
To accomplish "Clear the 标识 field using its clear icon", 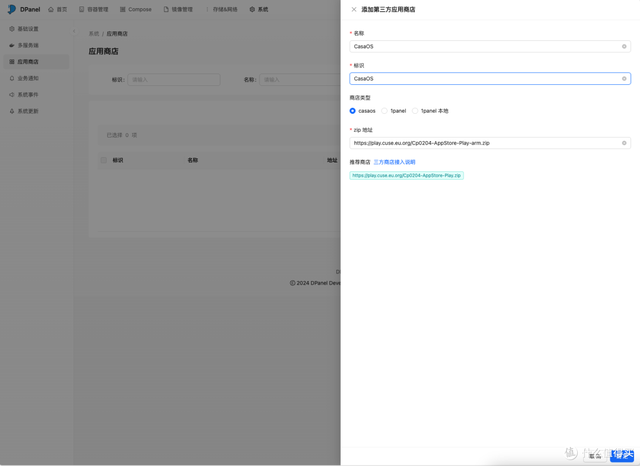I will [x=624, y=79].
